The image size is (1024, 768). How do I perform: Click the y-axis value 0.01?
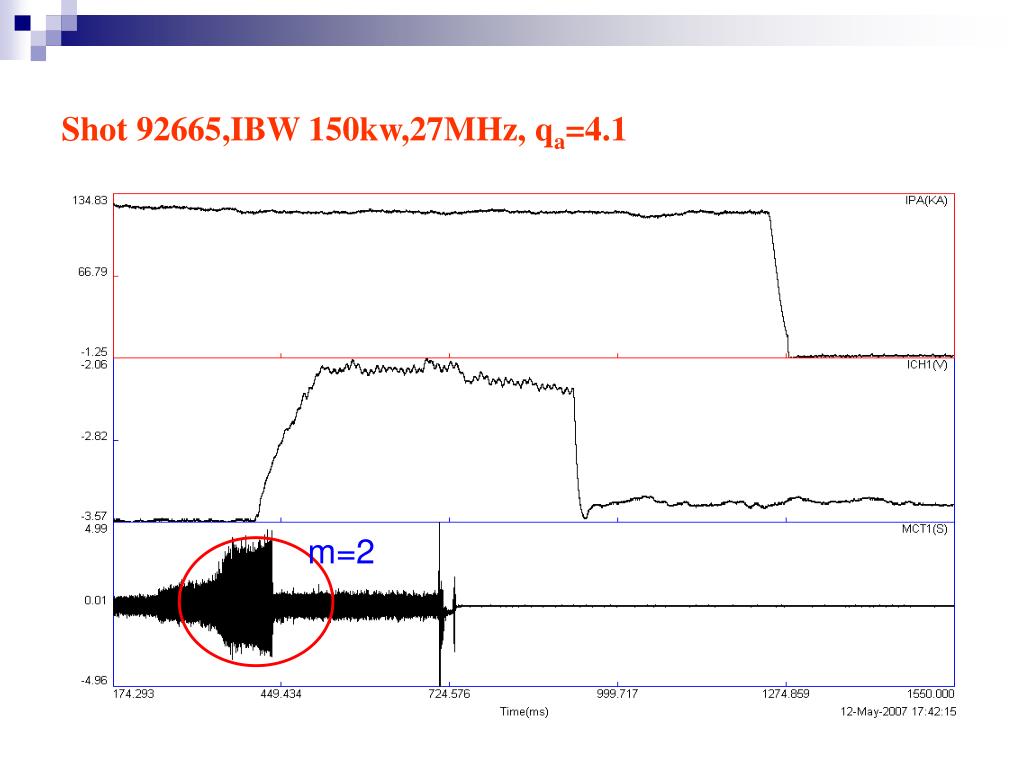pyautogui.click(x=95, y=600)
